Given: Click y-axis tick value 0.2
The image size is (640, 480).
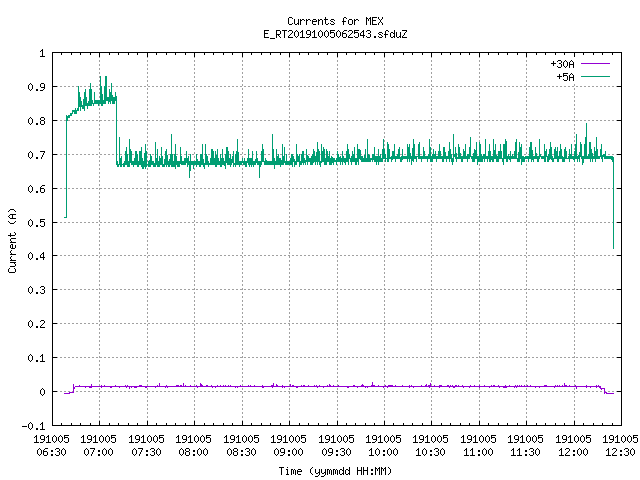Looking at the screenshot, I should [36, 324].
